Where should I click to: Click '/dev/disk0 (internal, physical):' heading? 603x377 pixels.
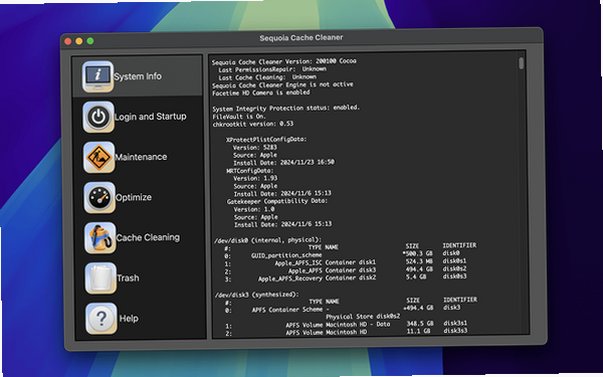pos(268,240)
